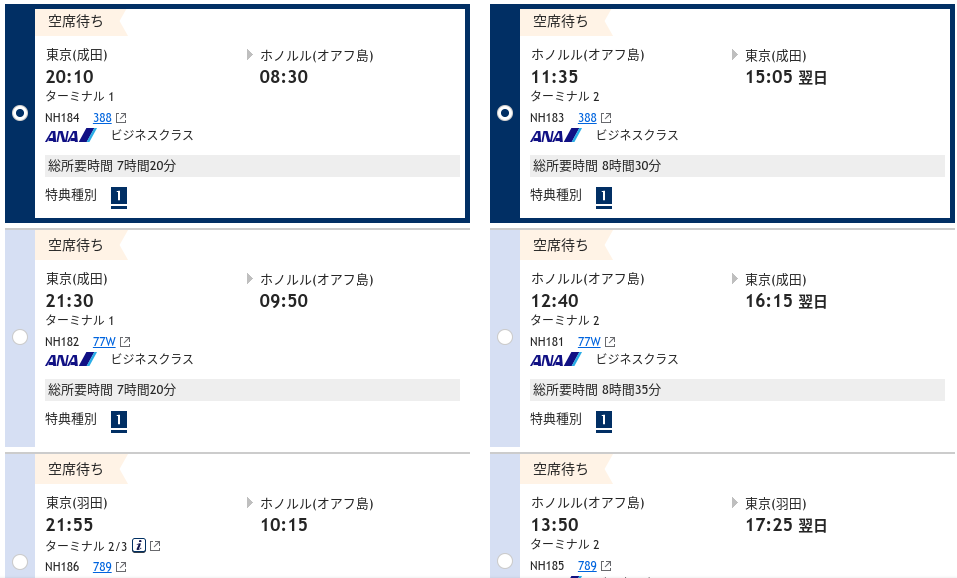Open external link icon beside NH186's 789 aircraft
The height and width of the screenshot is (578, 957).
(x=121, y=567)
